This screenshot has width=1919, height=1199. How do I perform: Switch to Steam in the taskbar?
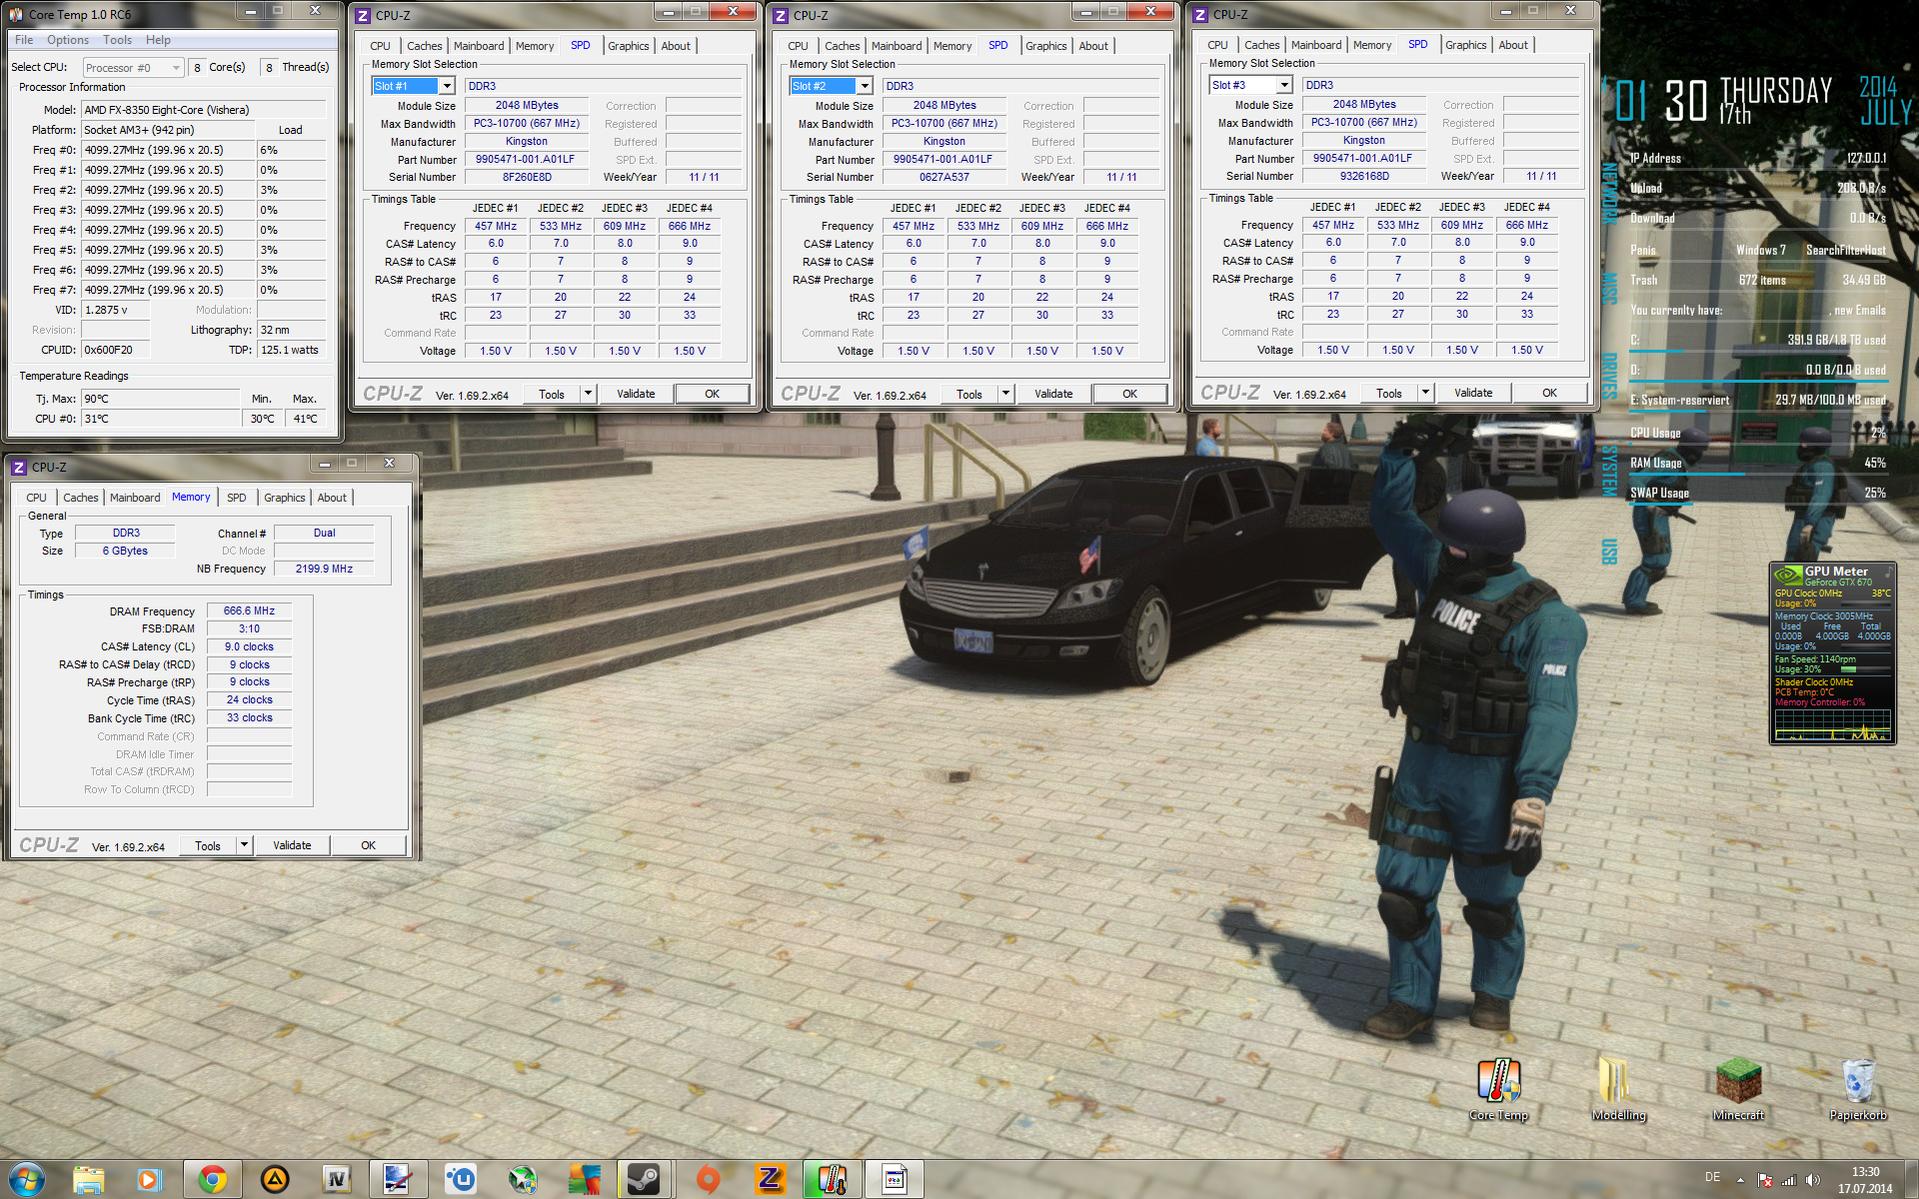click(x=643, y=1180)
